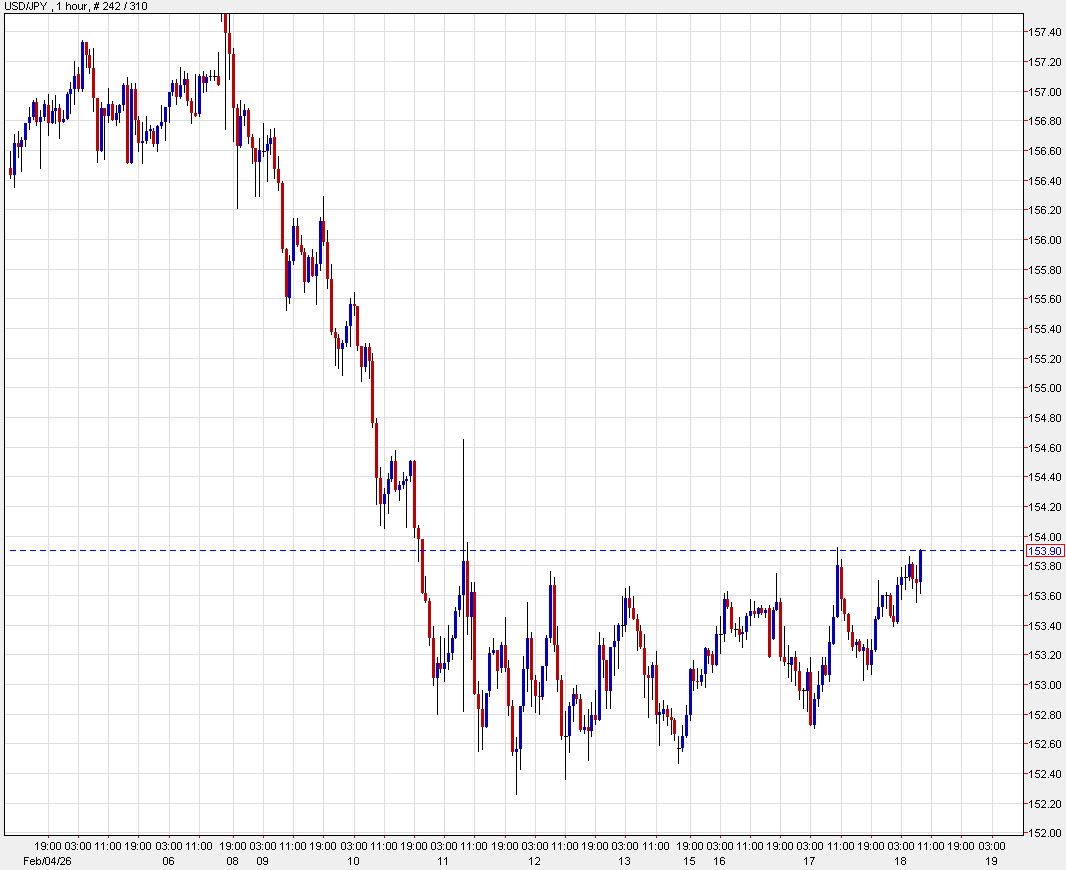Select the 153.00 price axis label
This screenshot has width=1066, height=870.
[x=1042, y=685]
